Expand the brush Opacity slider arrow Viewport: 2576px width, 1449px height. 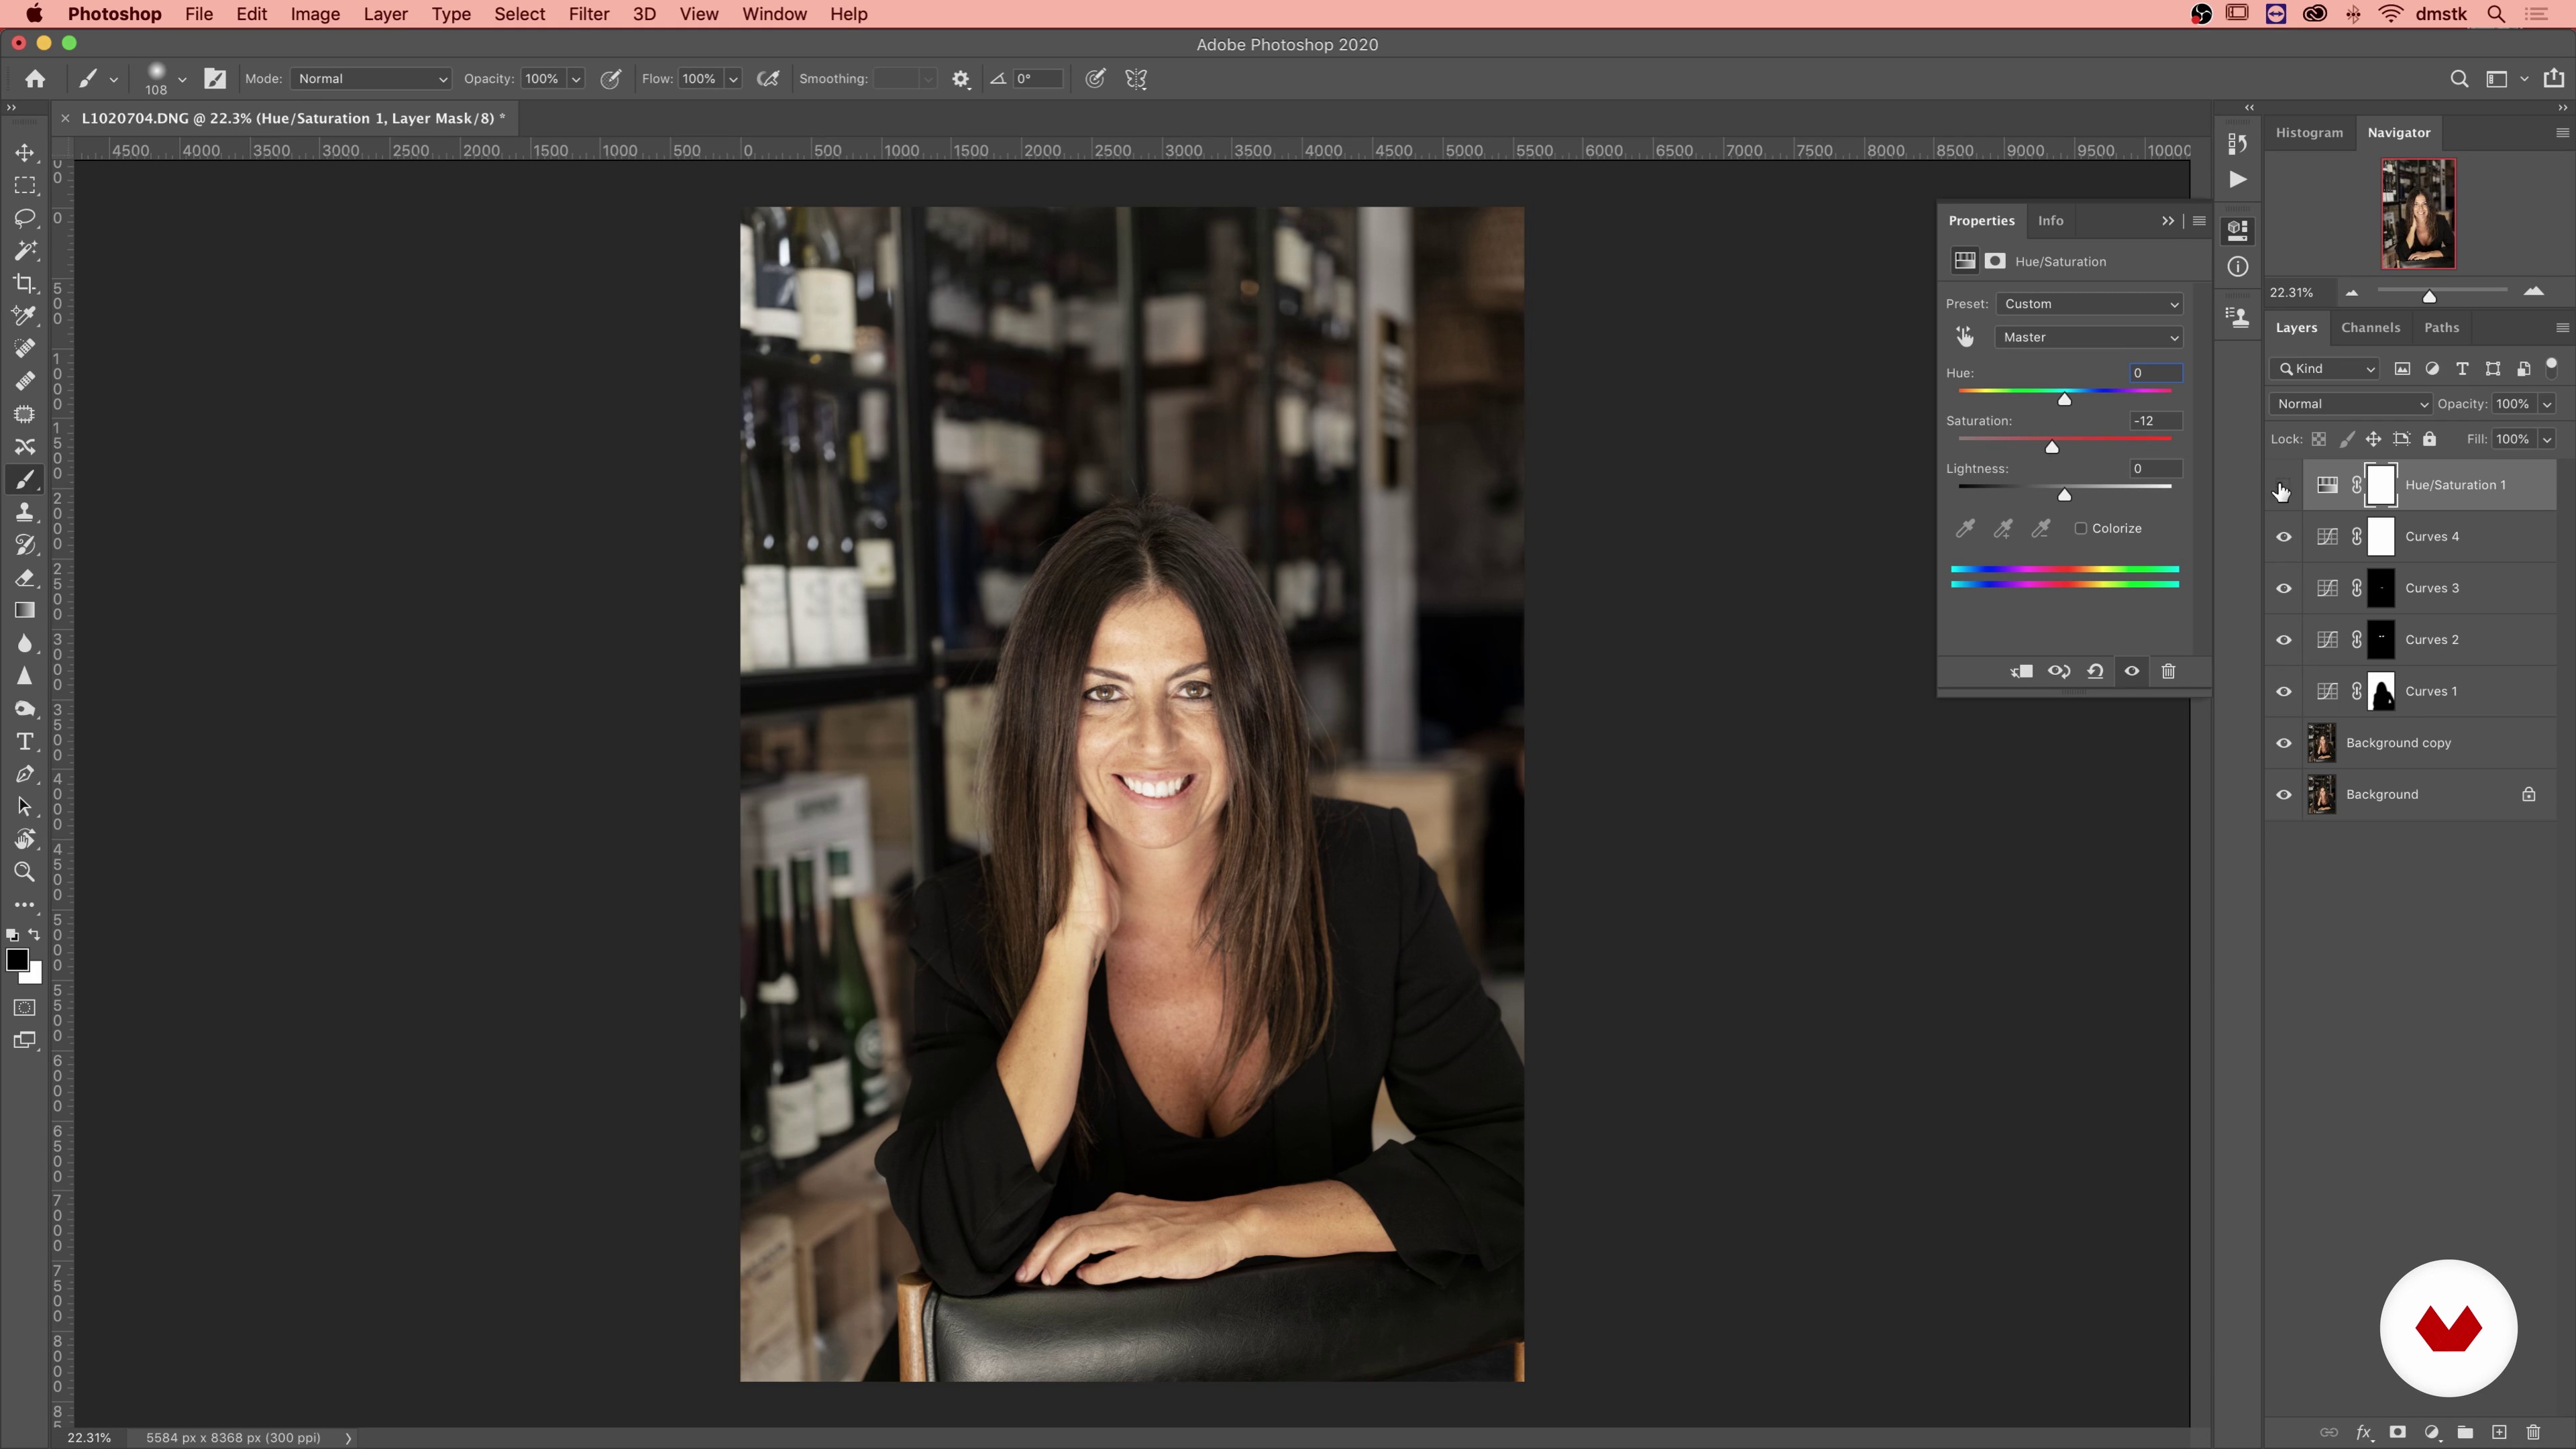pos(576,79)
